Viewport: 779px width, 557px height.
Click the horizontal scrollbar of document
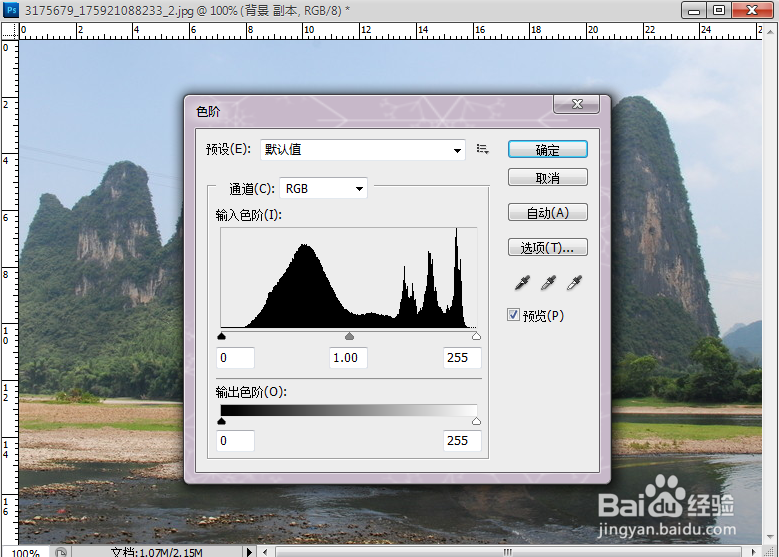(508, 552)
